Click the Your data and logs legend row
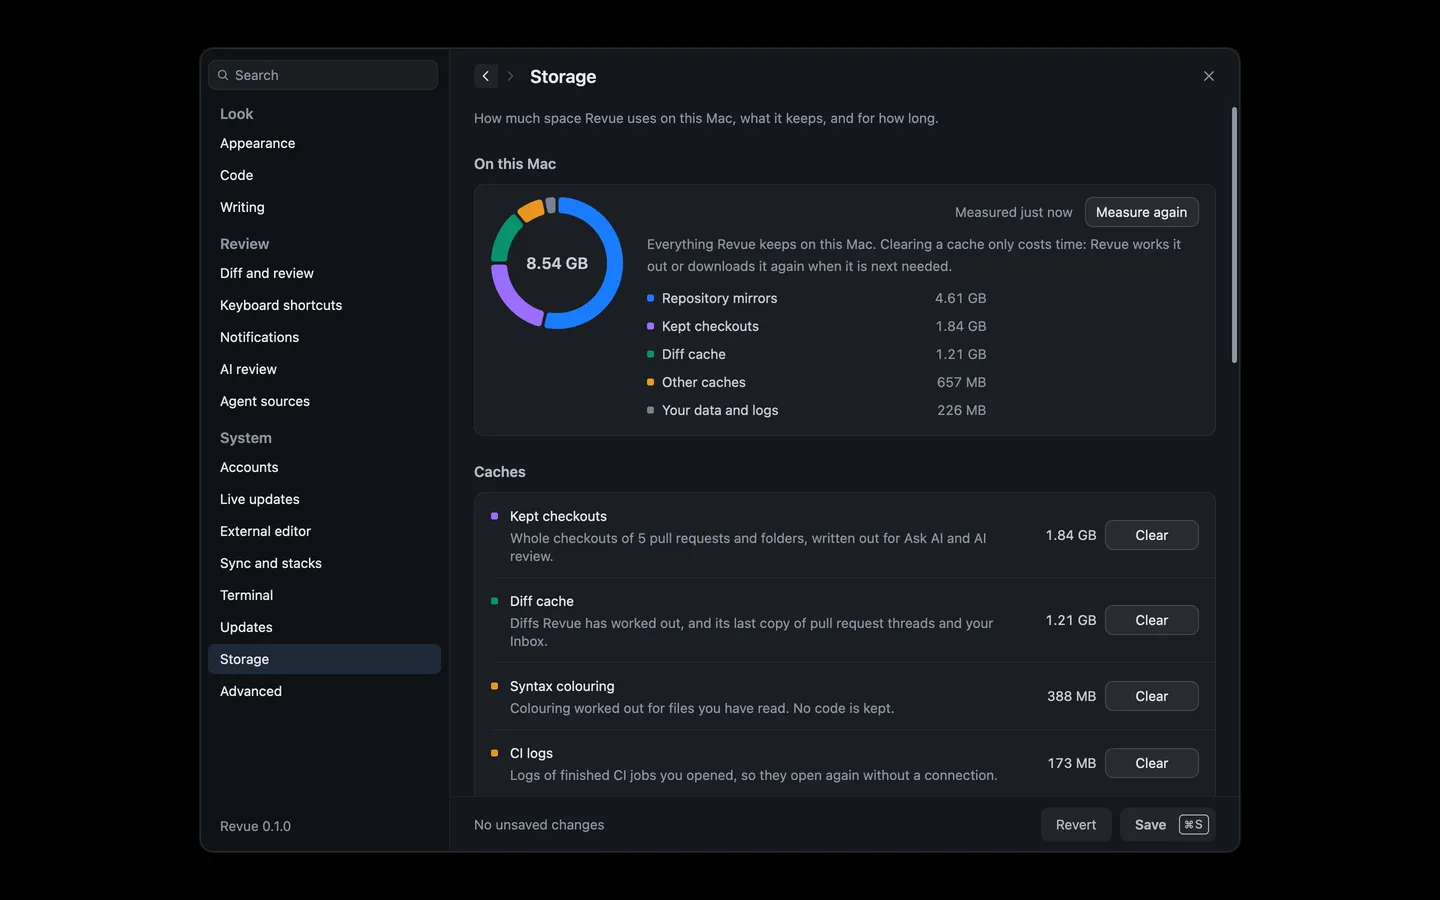This screenshot has height=900, width=1440. click(816, 410)
